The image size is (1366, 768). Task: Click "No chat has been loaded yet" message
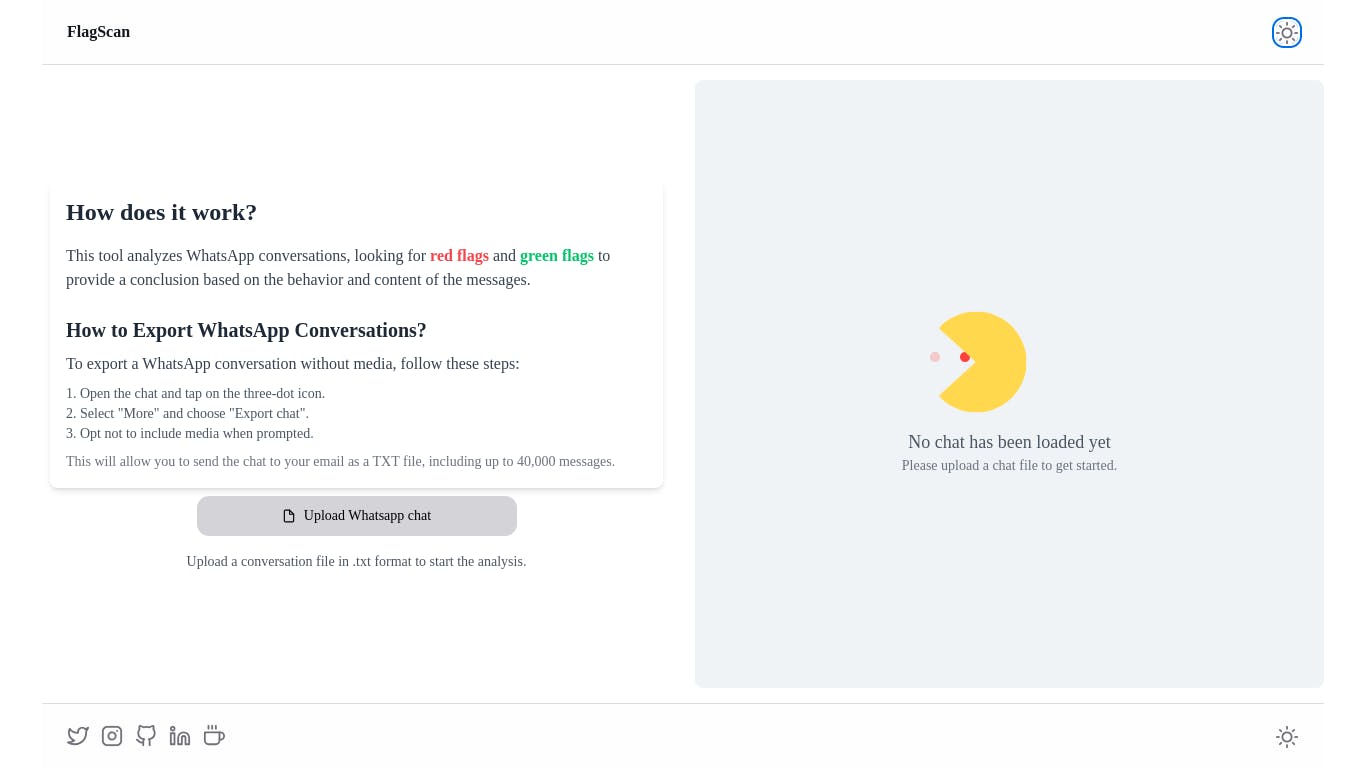click(x=1009, y=442)
